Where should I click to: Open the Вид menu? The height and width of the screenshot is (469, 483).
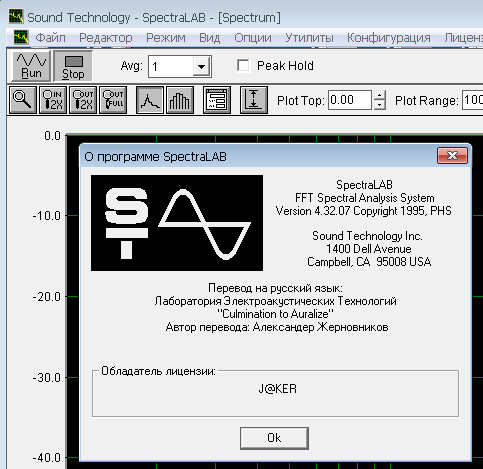(210, 38)
